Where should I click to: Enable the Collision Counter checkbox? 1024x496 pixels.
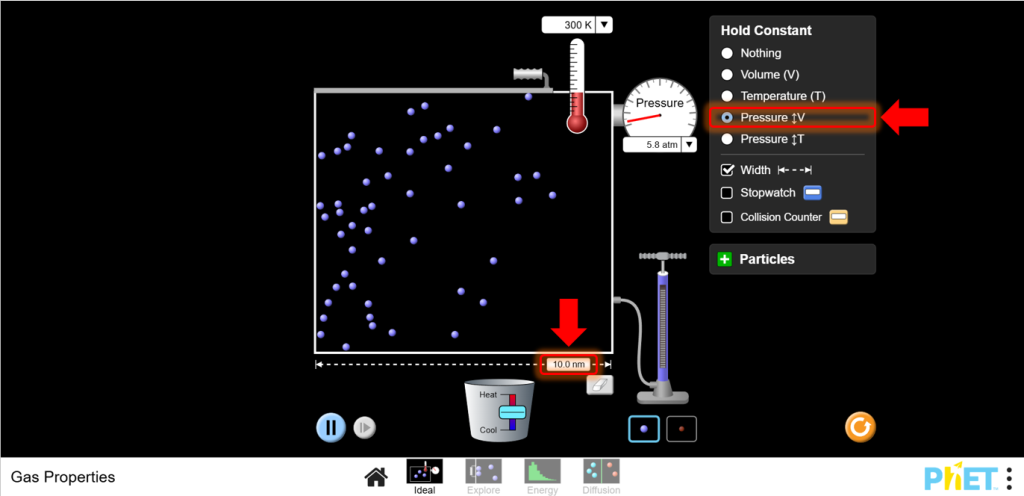coord(727,217)
